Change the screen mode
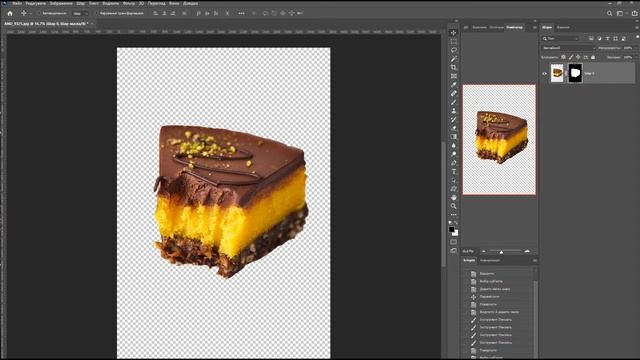The image size is (640, 360). coord(453,250)
